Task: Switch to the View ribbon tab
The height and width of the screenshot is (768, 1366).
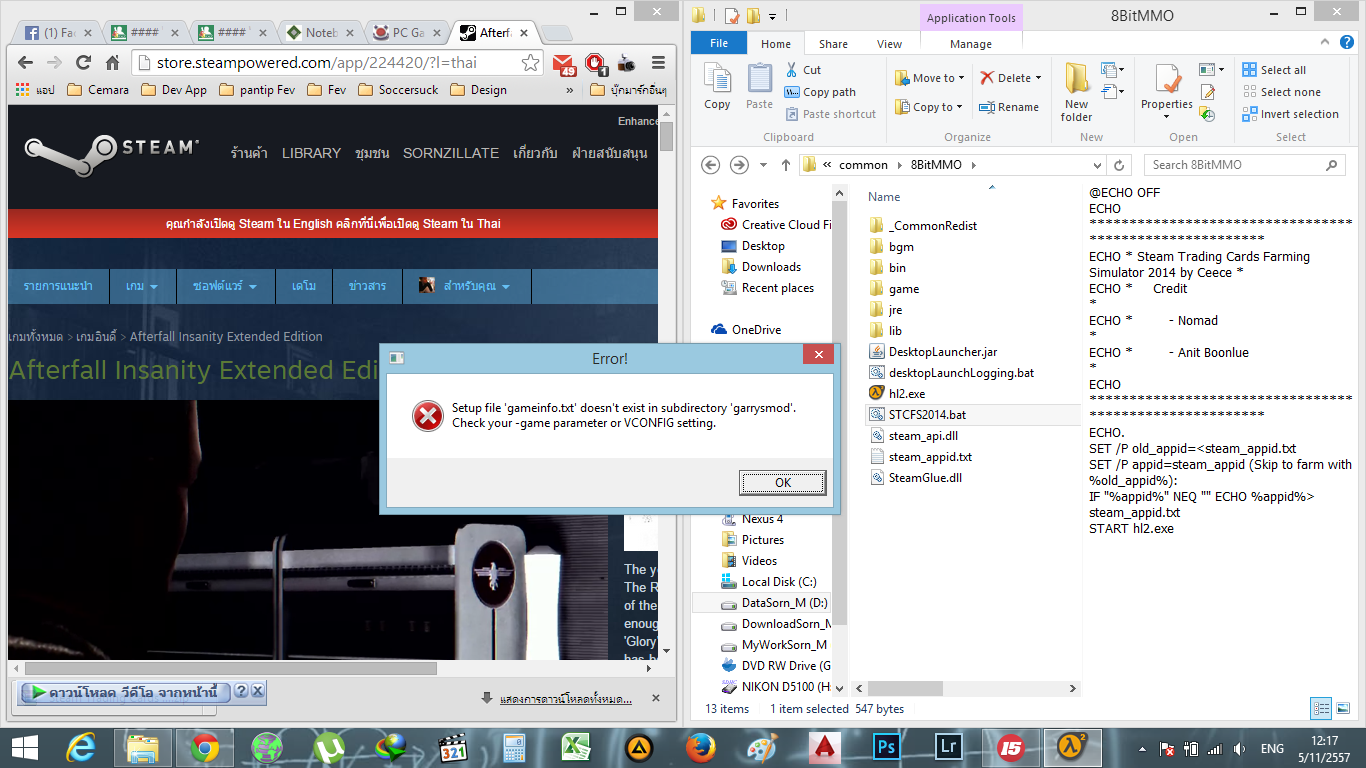Action: click(x=889, y=44)
